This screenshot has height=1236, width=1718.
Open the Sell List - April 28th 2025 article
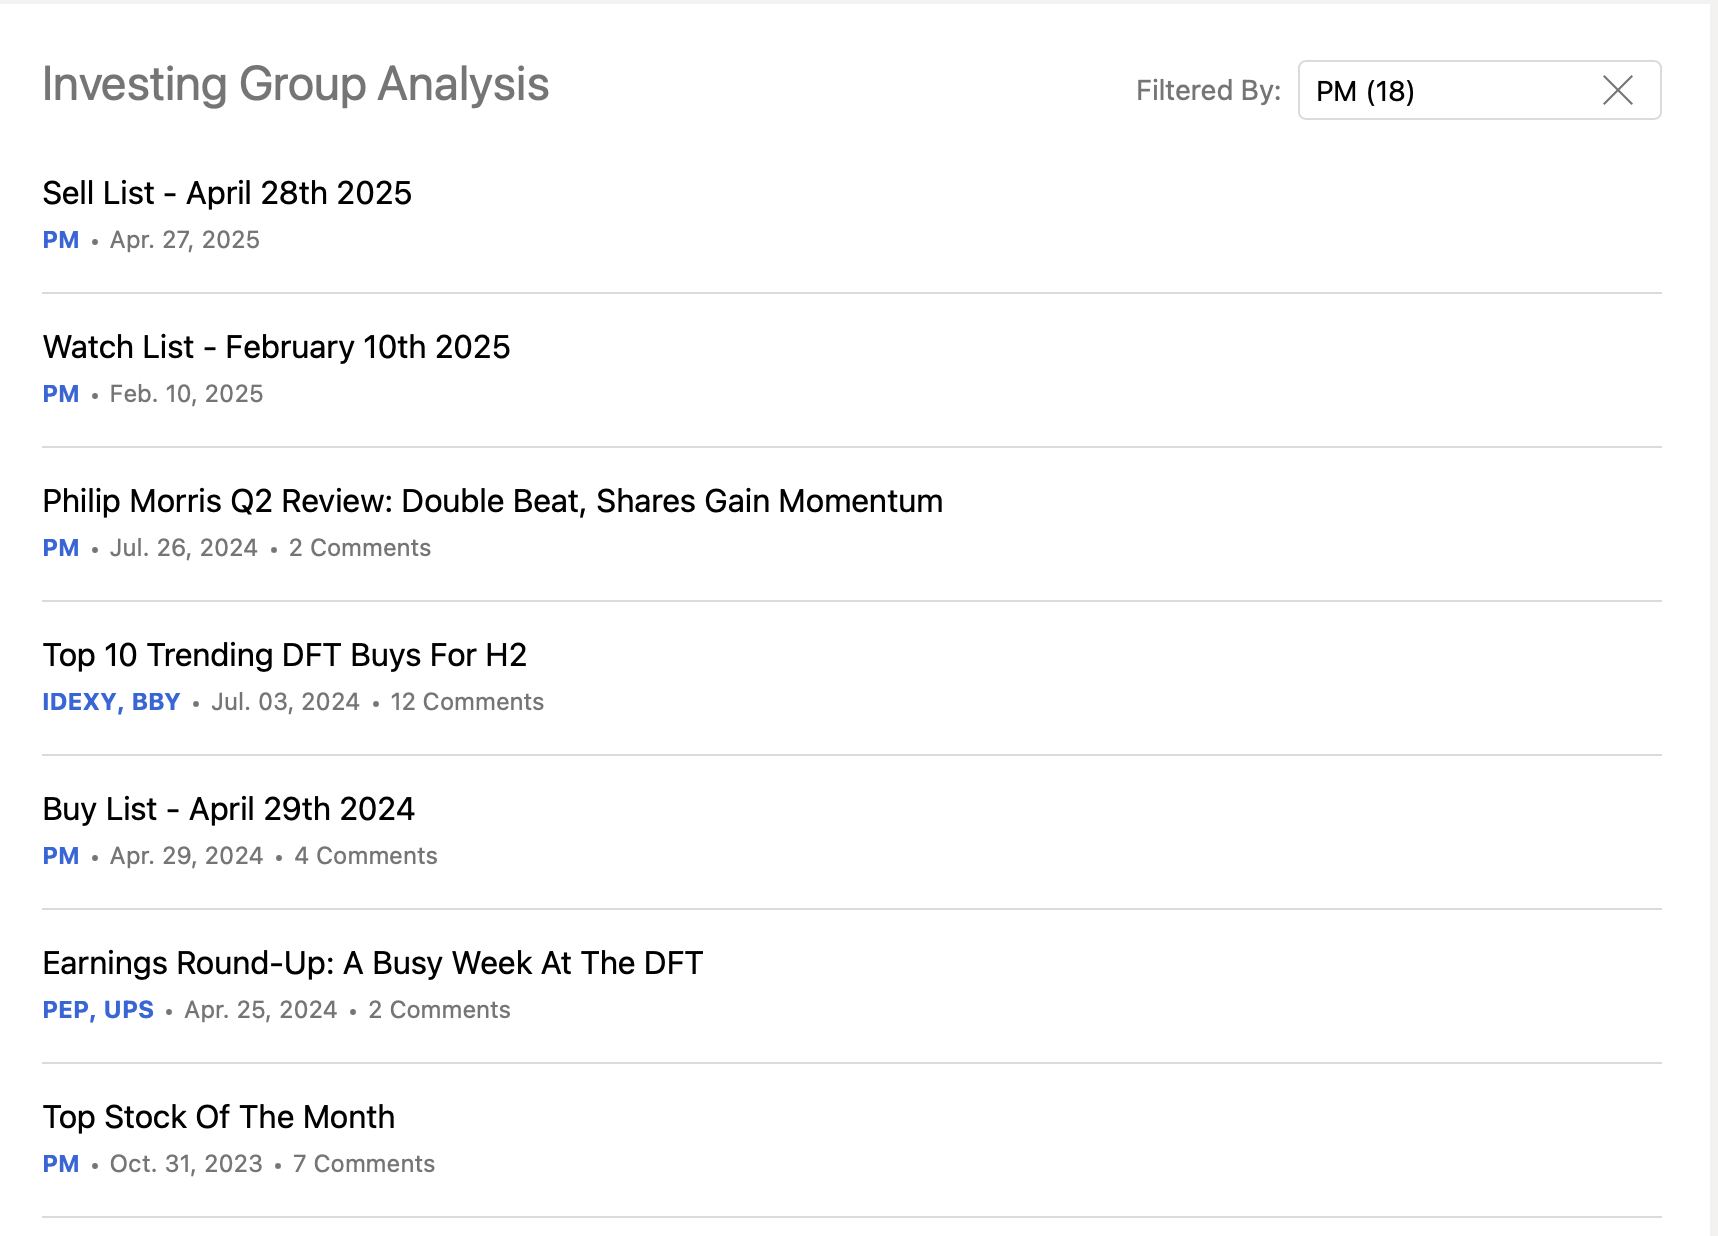point(227,193)
